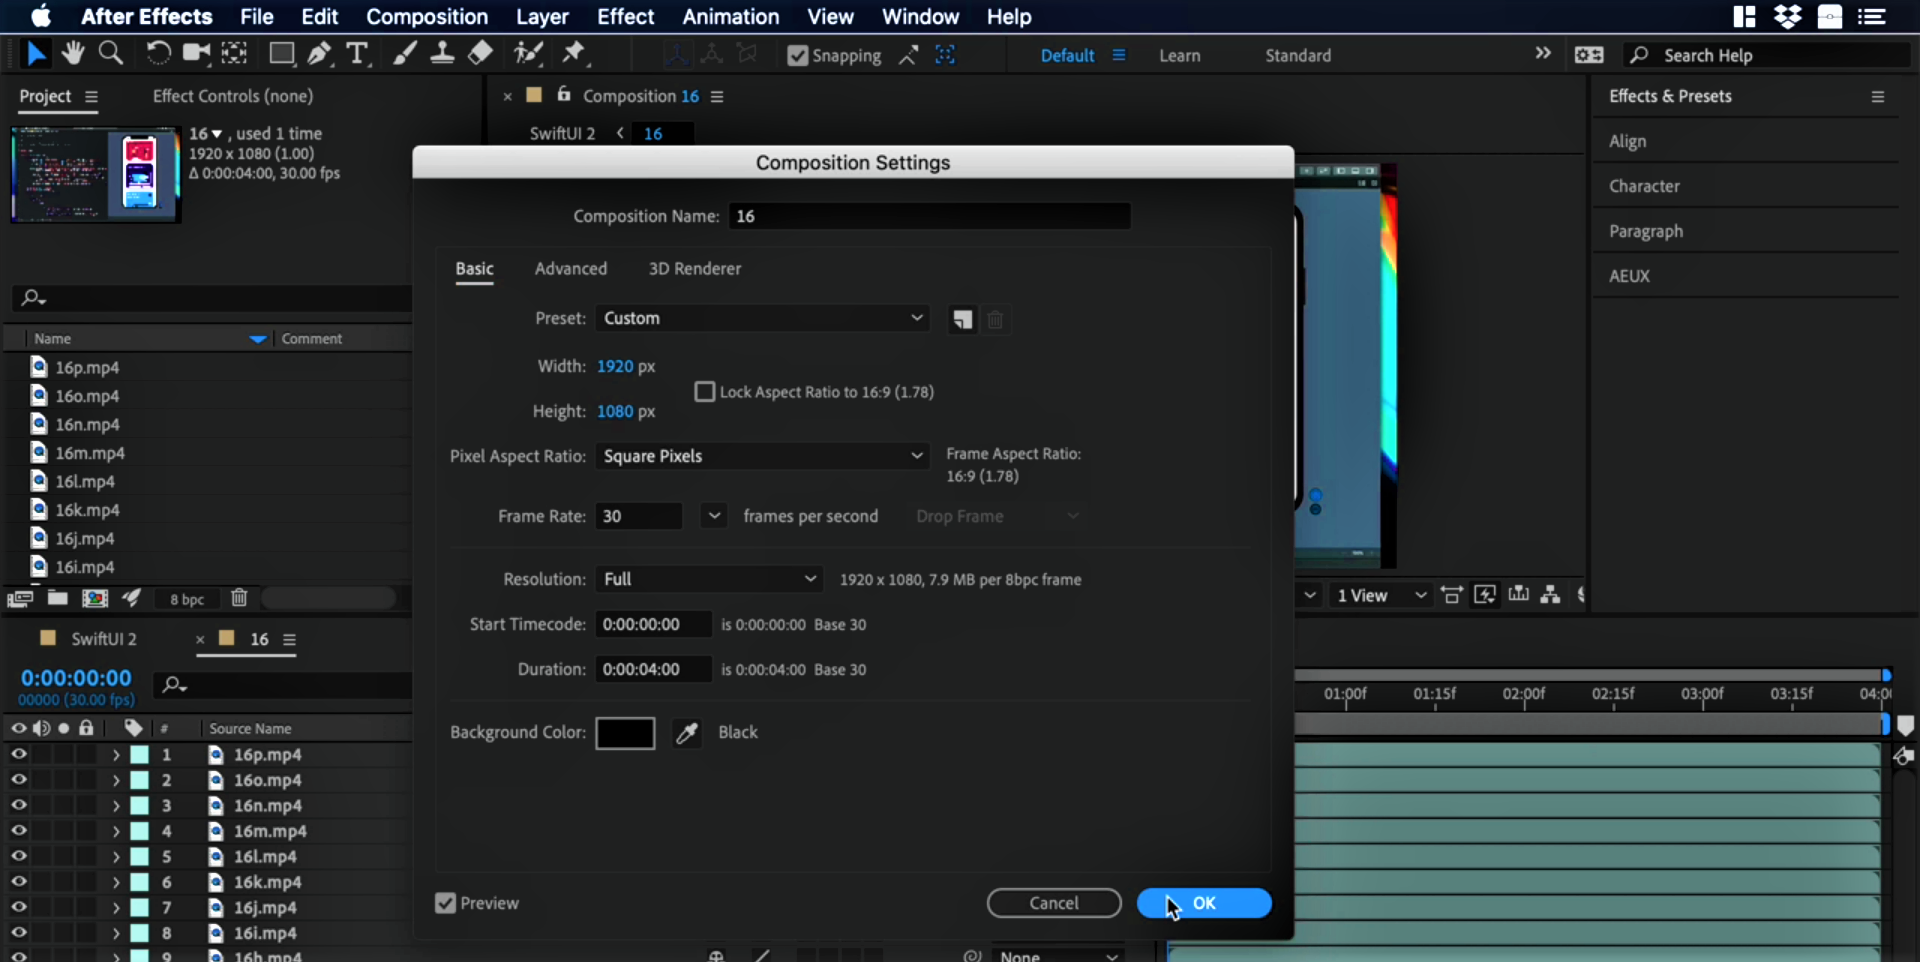The width and height of the screenshot is (1920, 962).
Task: Select the Eraser tool
Action: (480, 53)
